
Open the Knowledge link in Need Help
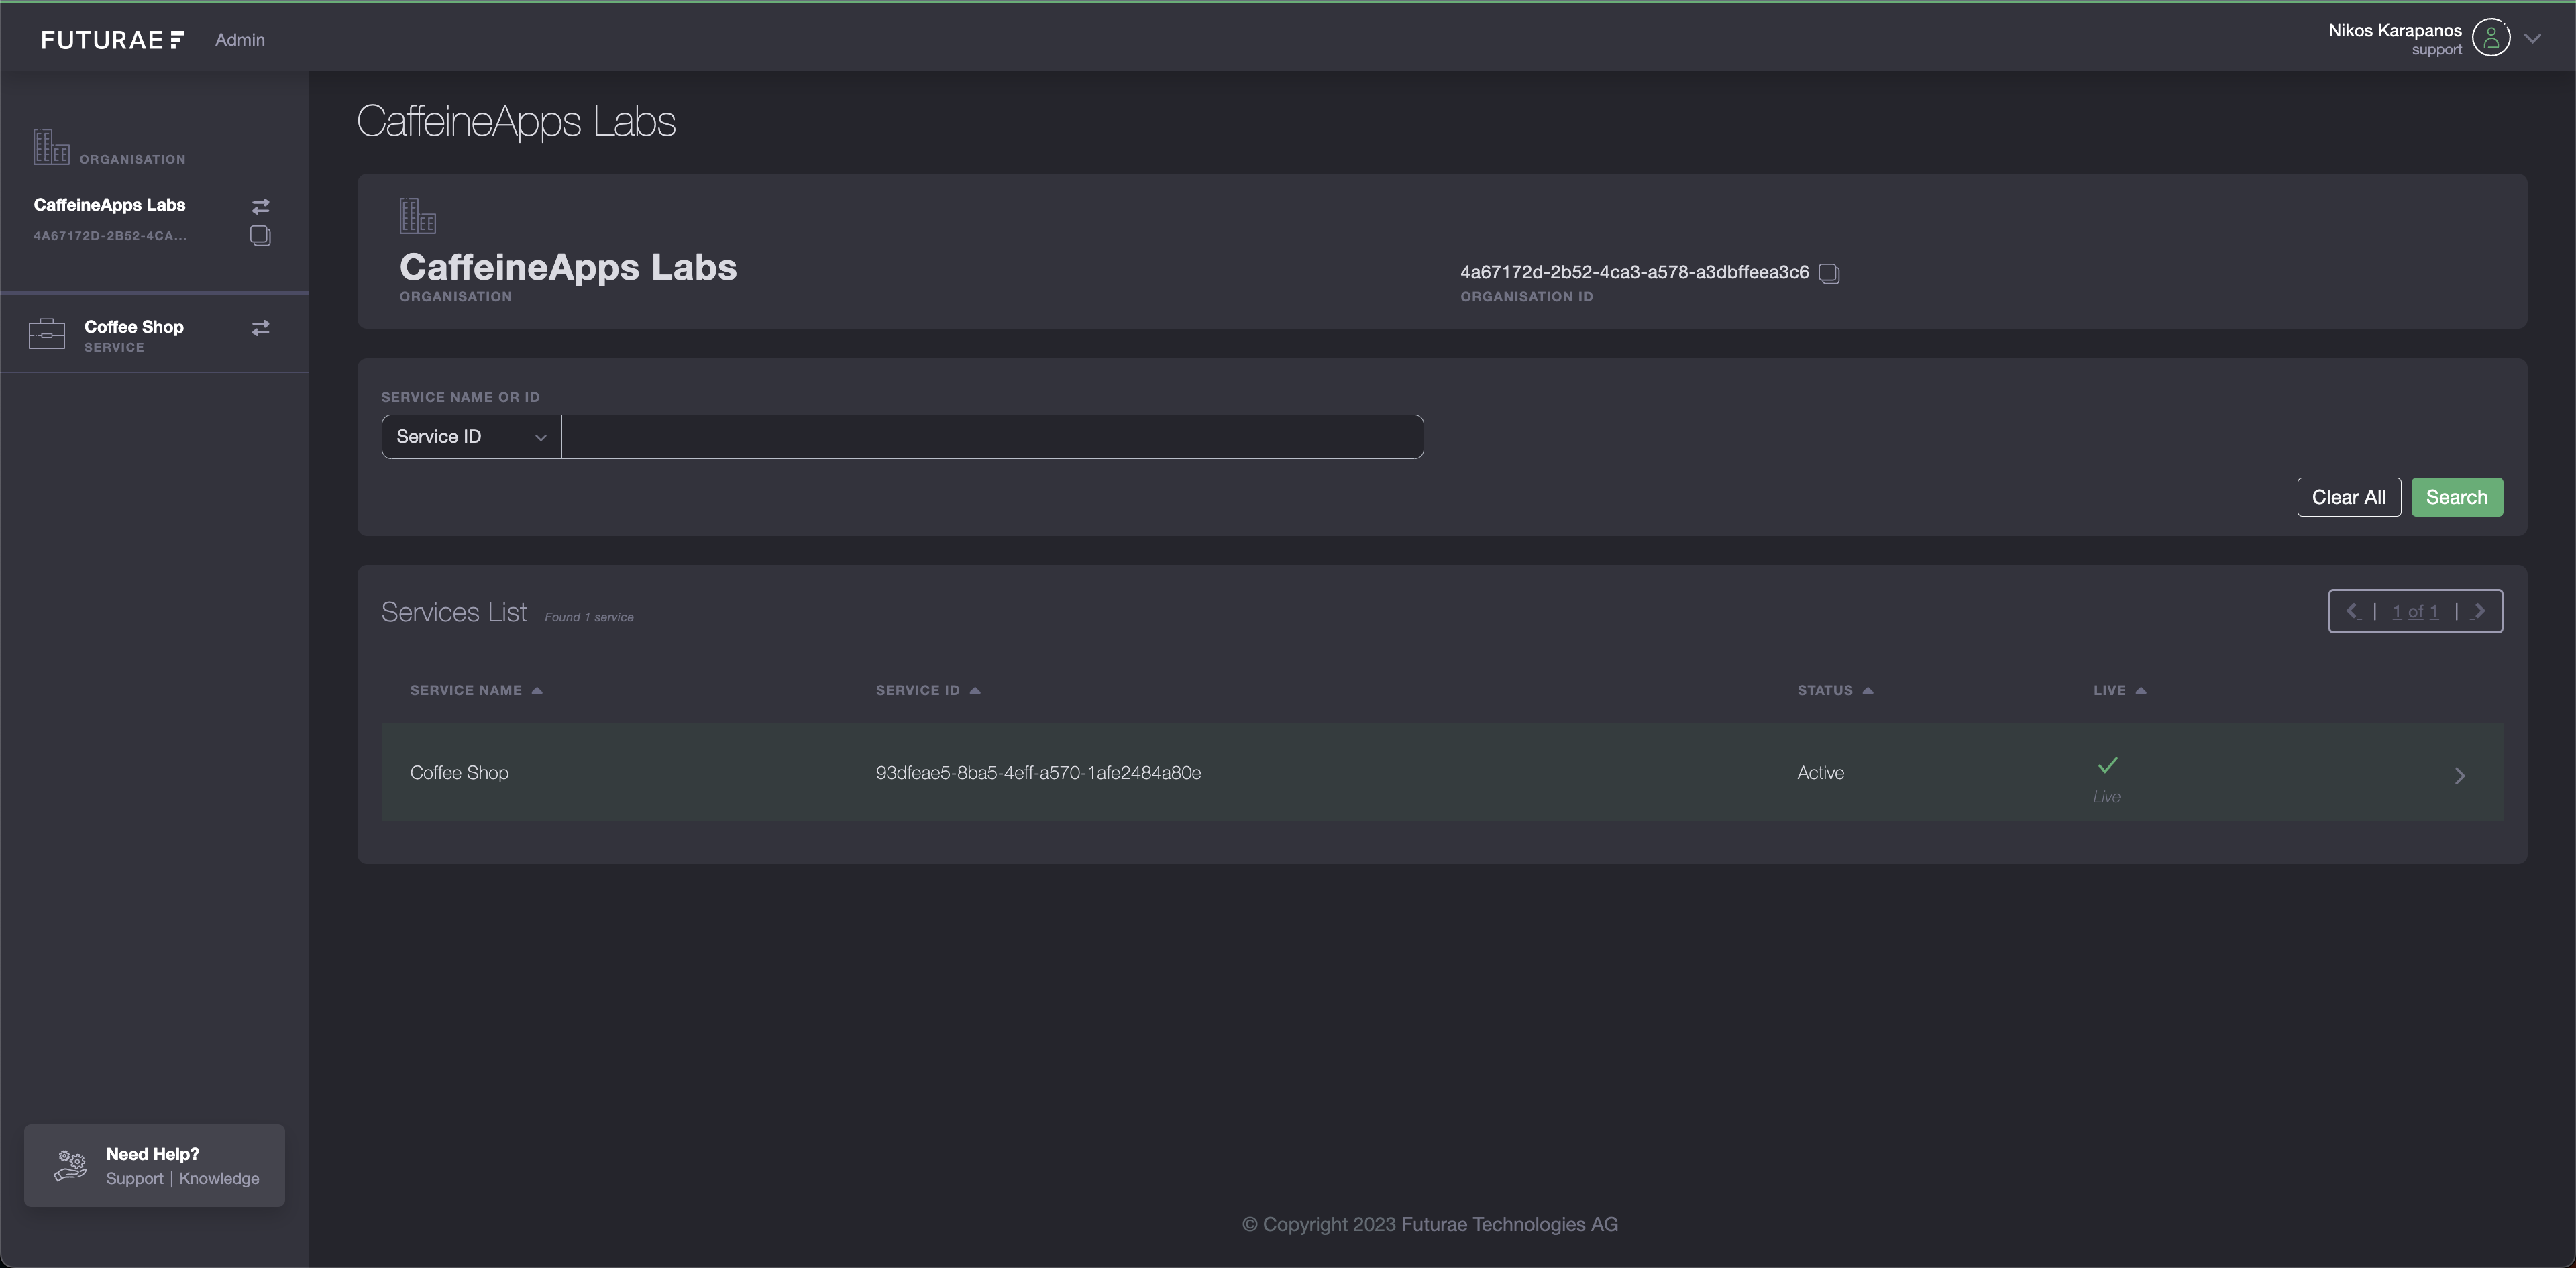(219, 1179)
